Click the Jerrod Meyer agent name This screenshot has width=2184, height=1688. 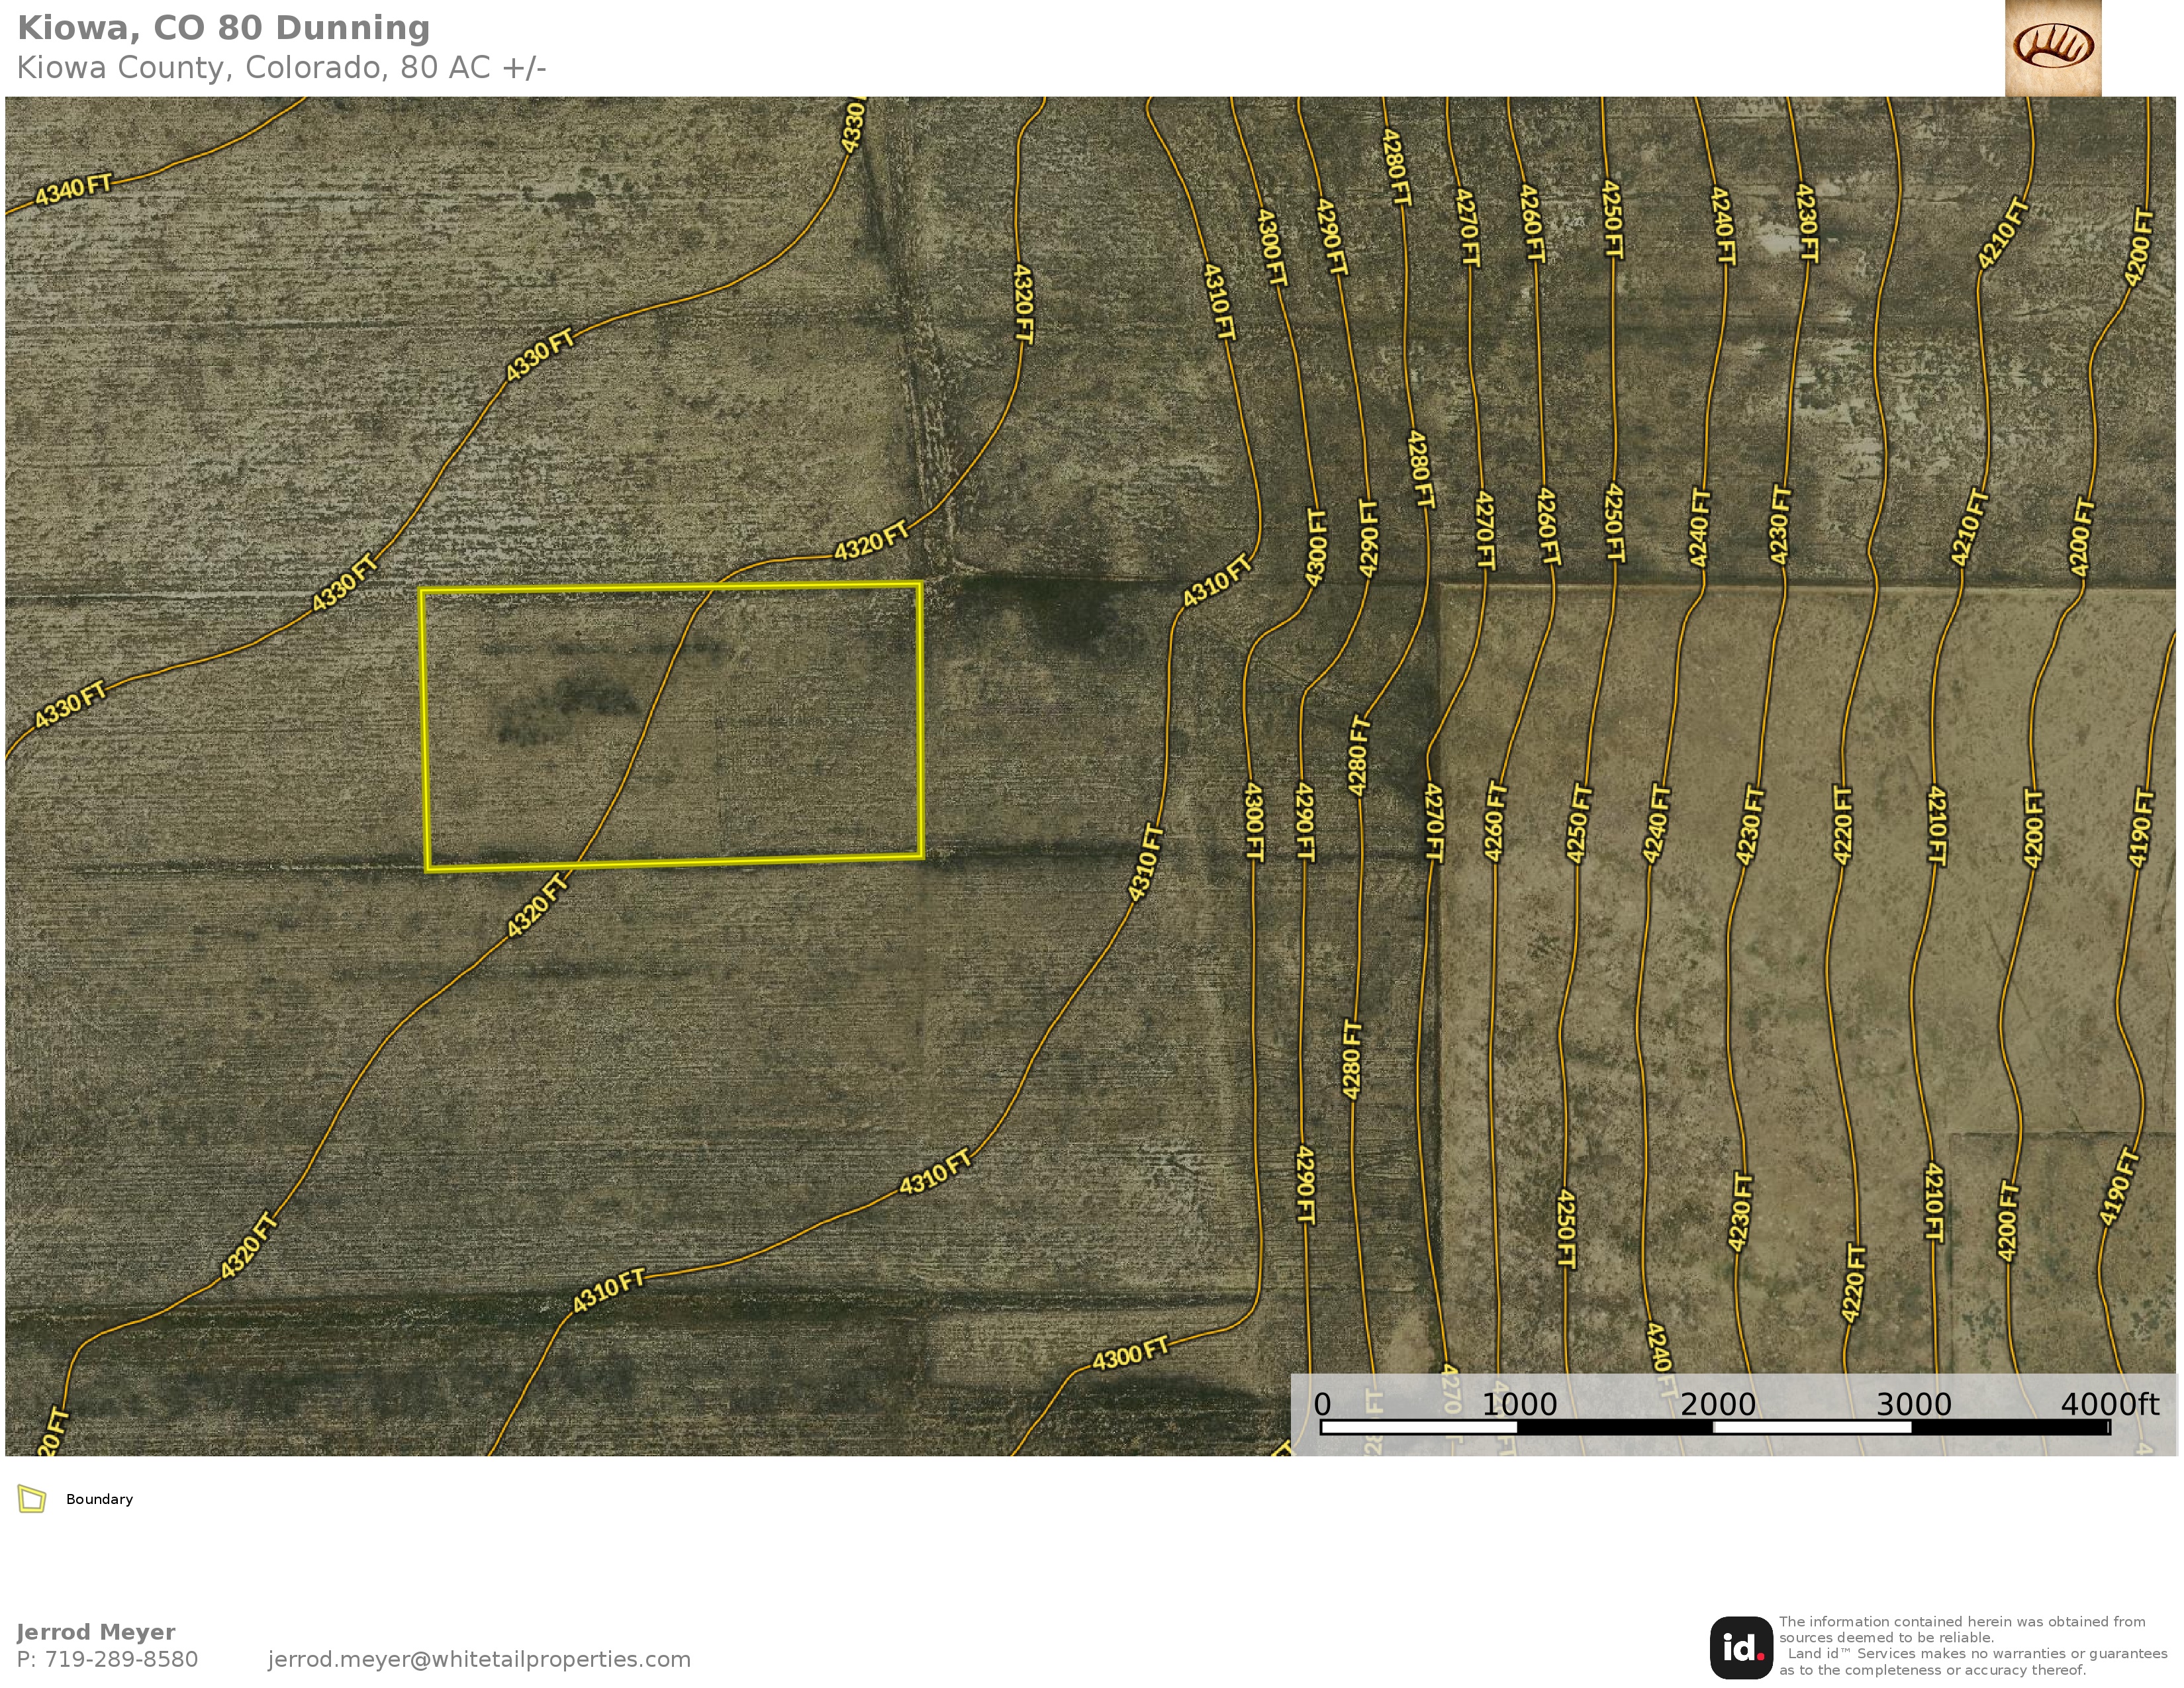96,1632
